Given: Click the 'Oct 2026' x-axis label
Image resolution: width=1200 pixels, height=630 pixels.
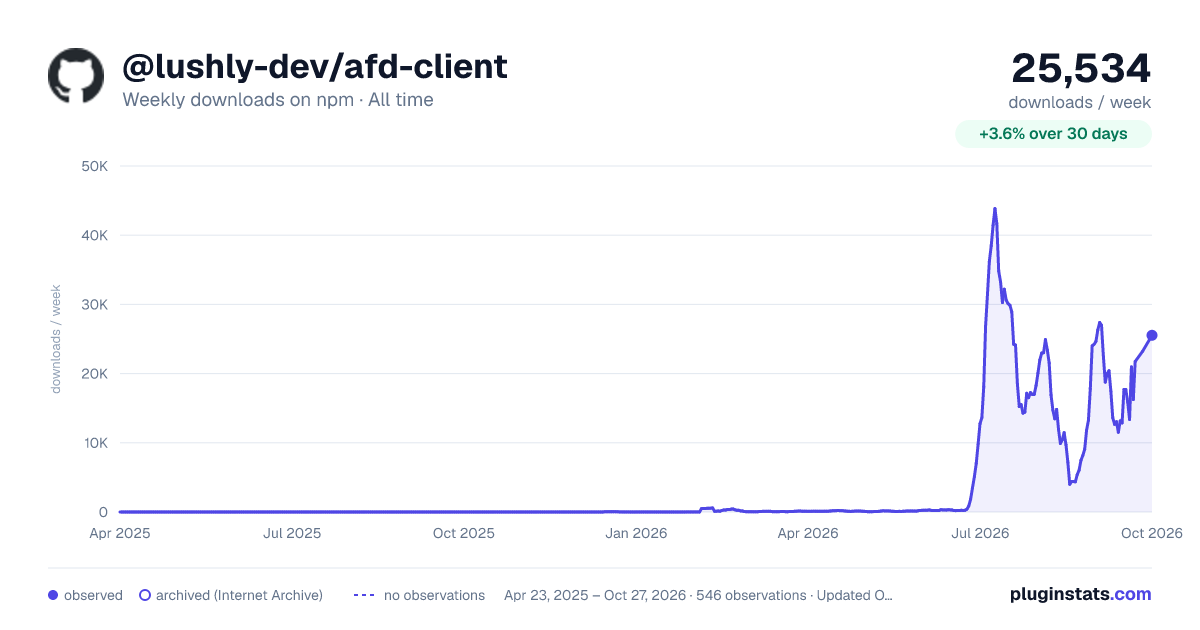Looking at the screenshot, I should point(1152,533).
